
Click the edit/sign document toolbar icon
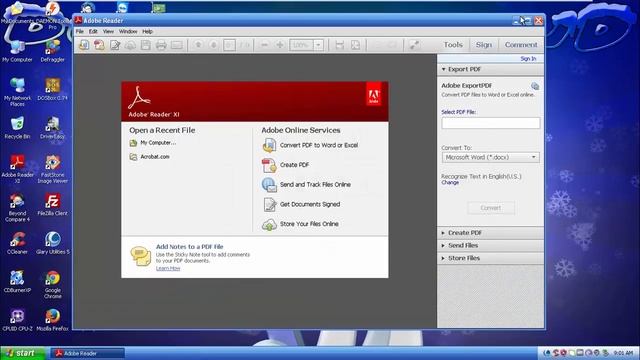[115, 45]
